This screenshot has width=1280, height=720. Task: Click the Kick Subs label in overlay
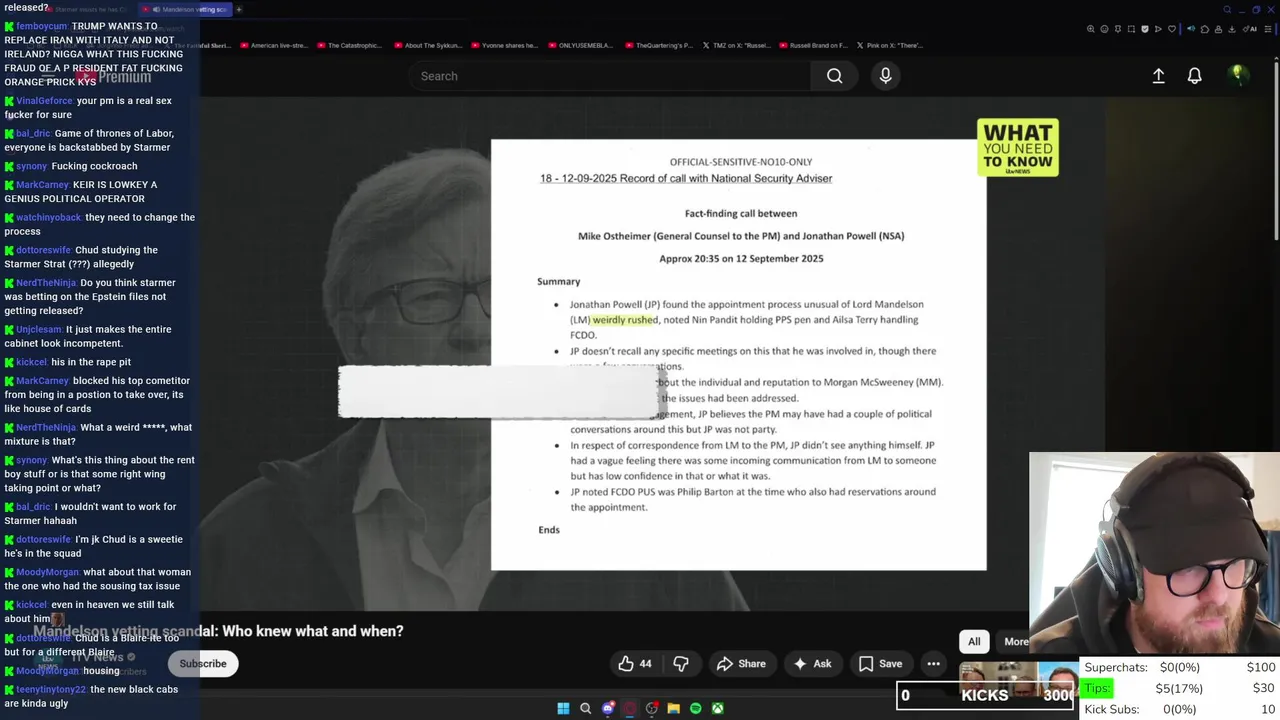1112,709
